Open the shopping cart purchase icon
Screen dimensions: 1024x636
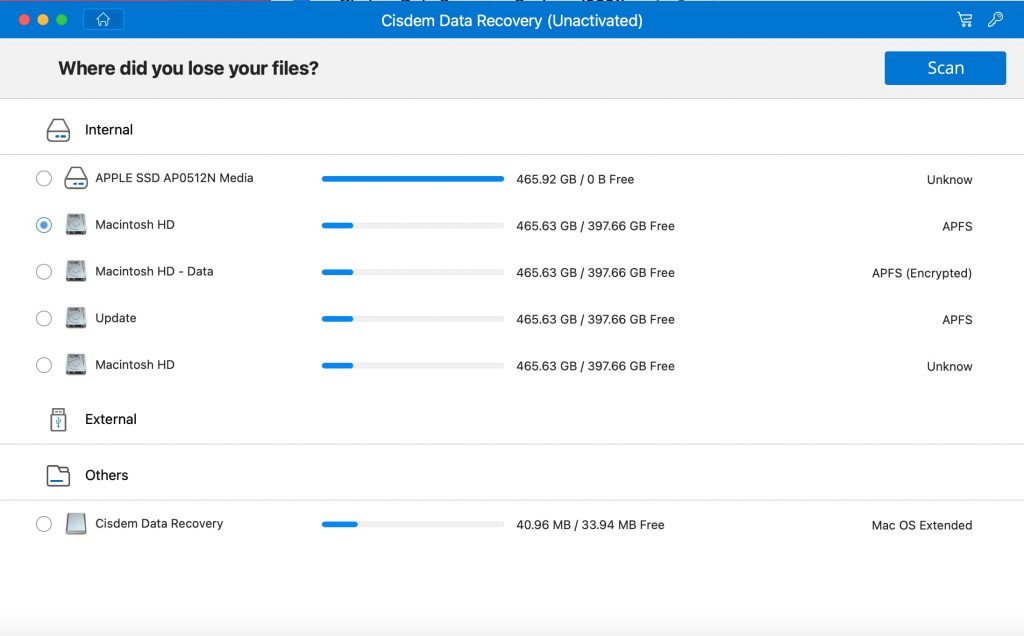[965, 20]
